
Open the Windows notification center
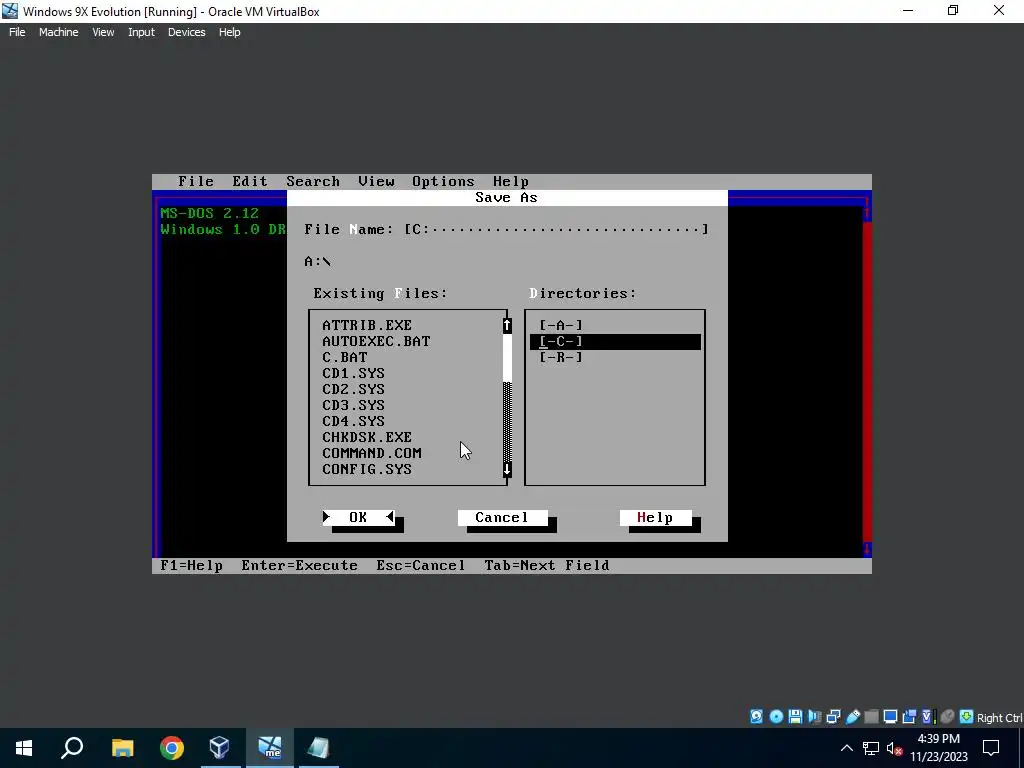tap(991, 748)
